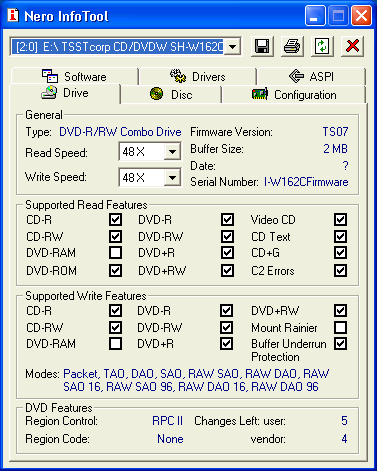Image resolution: width=377 pixels, height=471 pixels.
Task: Open the Configuration tab
Action: click(294, 95)
